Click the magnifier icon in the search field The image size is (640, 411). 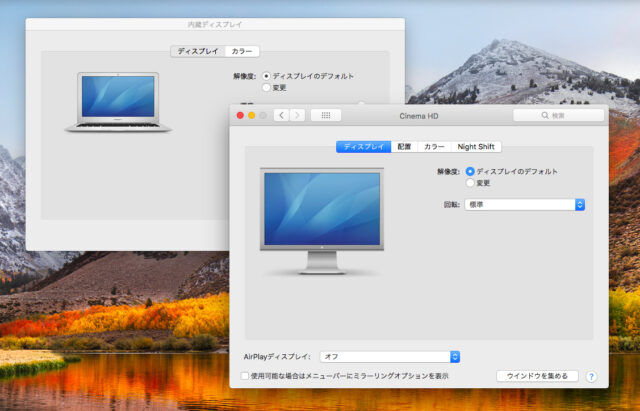[545, 116]
